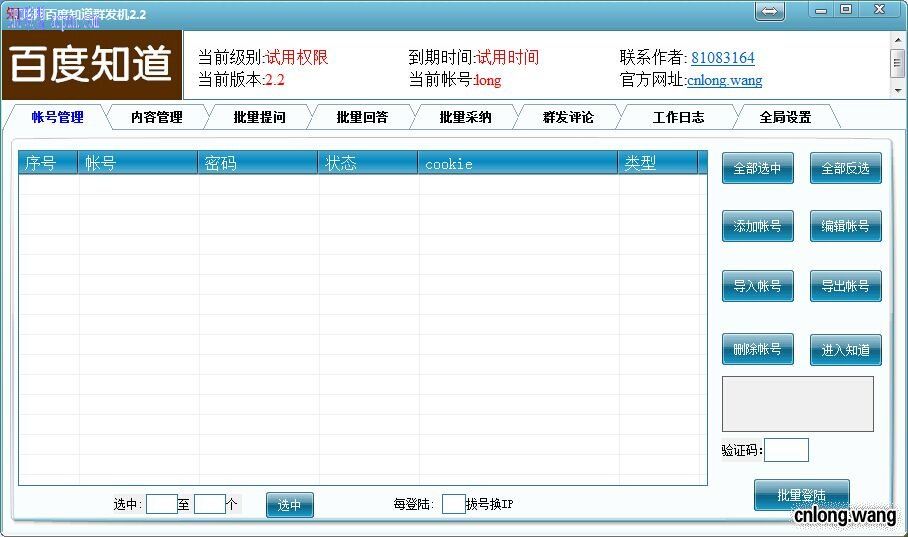The height and width of the screenshot is (537, 908).
Task: Click the 全部反选 button
Action: coord(845,168)
